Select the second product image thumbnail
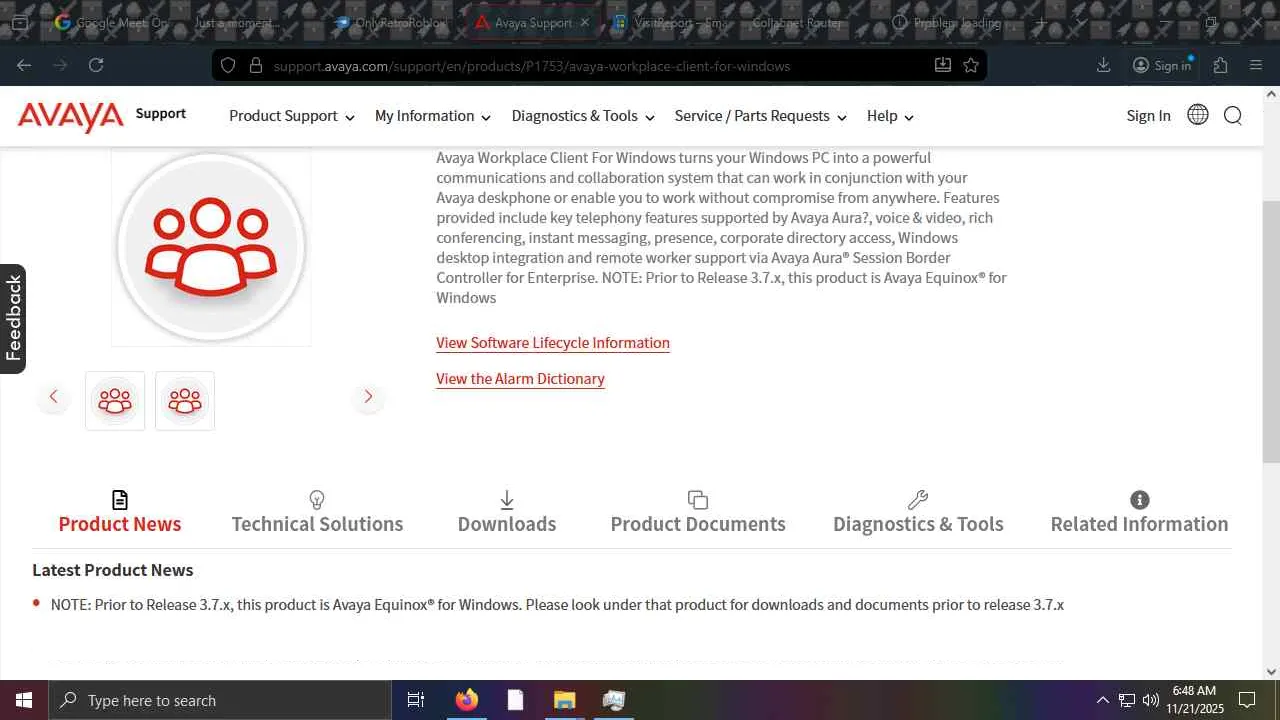Image resolution: width=1280 pixels, height=720 pixels. point(185,401)
